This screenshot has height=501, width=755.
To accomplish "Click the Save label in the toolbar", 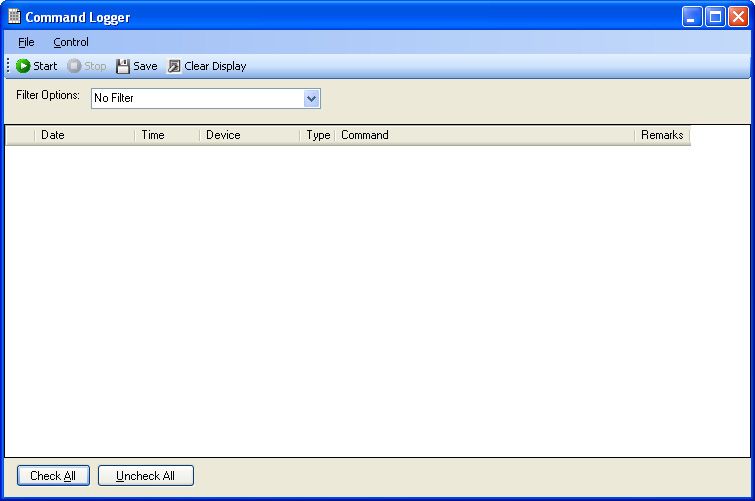I will [x=145, y=66].
